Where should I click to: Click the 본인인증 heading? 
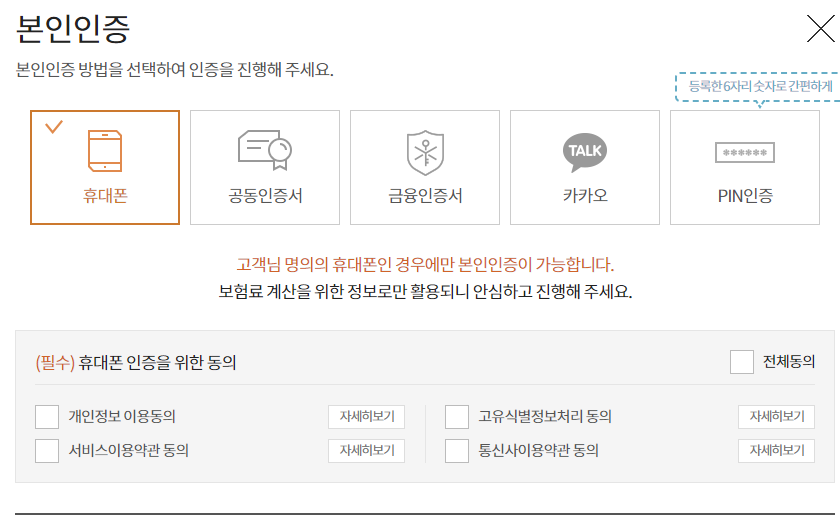click(73, 29)
